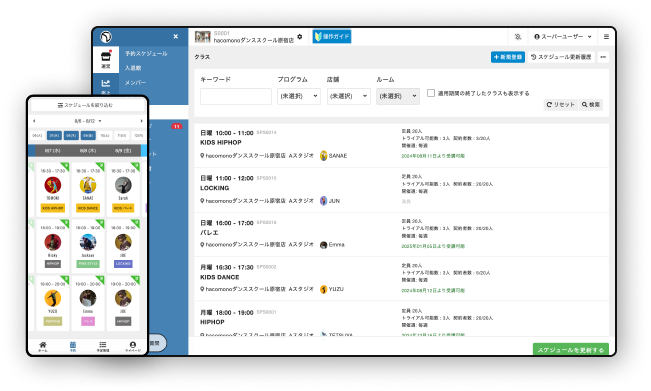Tap the SANAE KIDS DANCE card on phone
This screenshot has height=391, width=651.
click(88, 189)
